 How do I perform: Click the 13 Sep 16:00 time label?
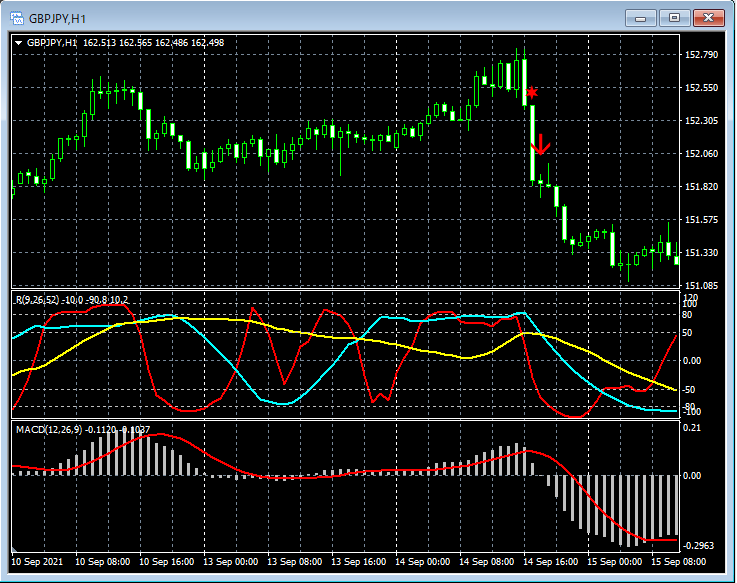pos(358,561)
